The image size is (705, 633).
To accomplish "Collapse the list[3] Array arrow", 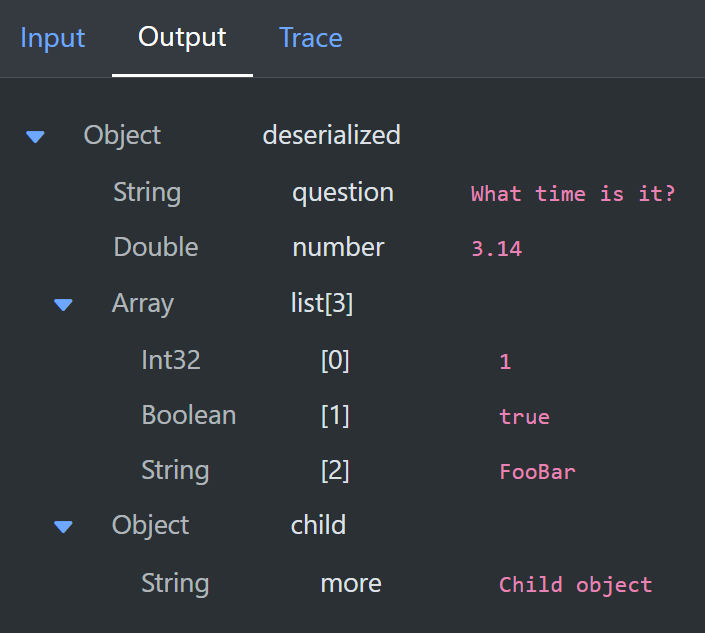I will [x=64, y=304].
